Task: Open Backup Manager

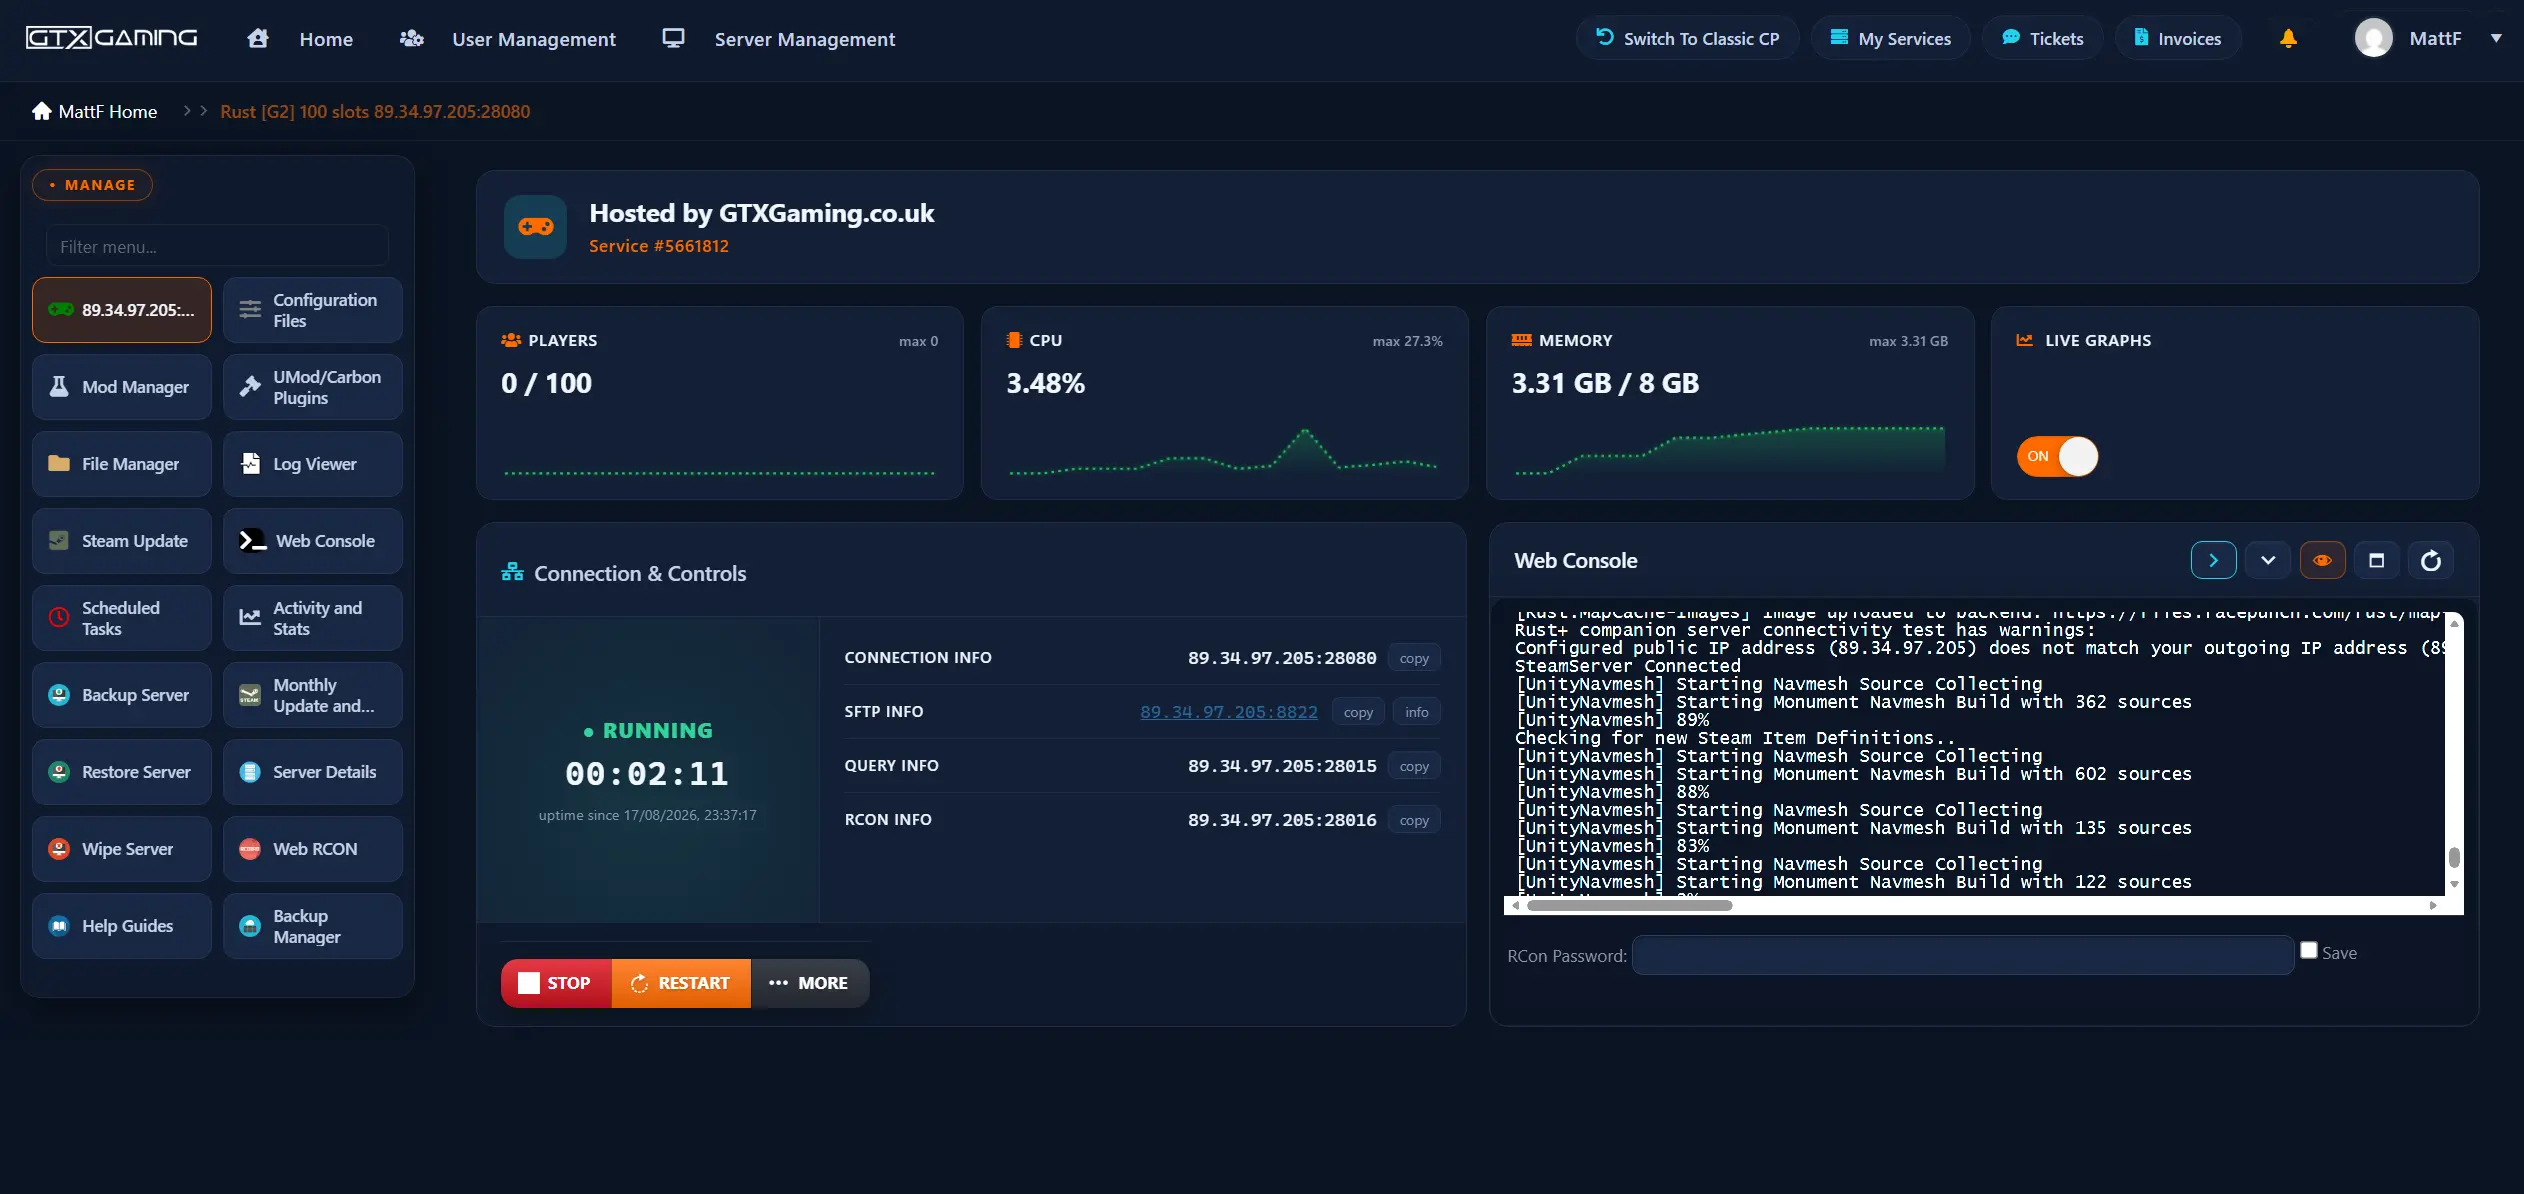Action: (313, 926)
